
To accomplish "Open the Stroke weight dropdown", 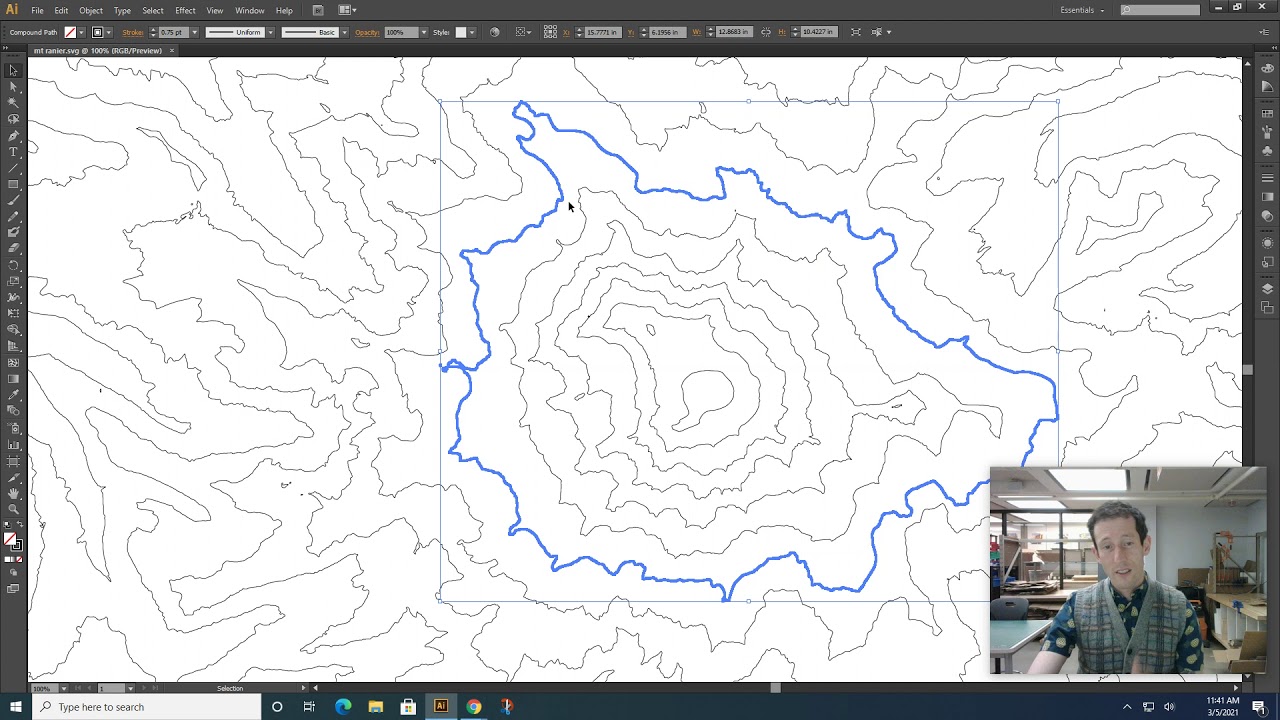I will (x=194, y=32).
